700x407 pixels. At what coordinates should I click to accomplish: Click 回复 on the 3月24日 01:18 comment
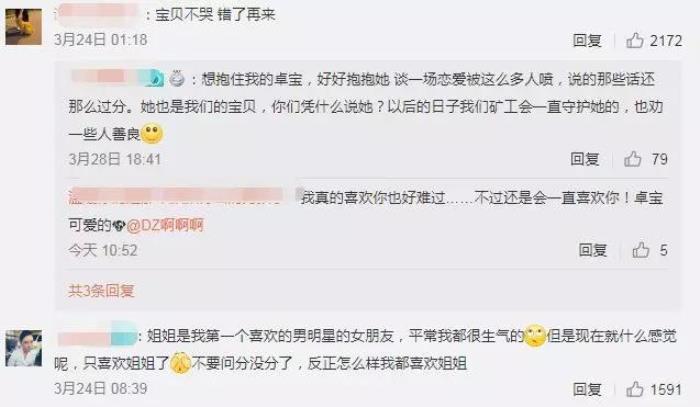[587, 41]
